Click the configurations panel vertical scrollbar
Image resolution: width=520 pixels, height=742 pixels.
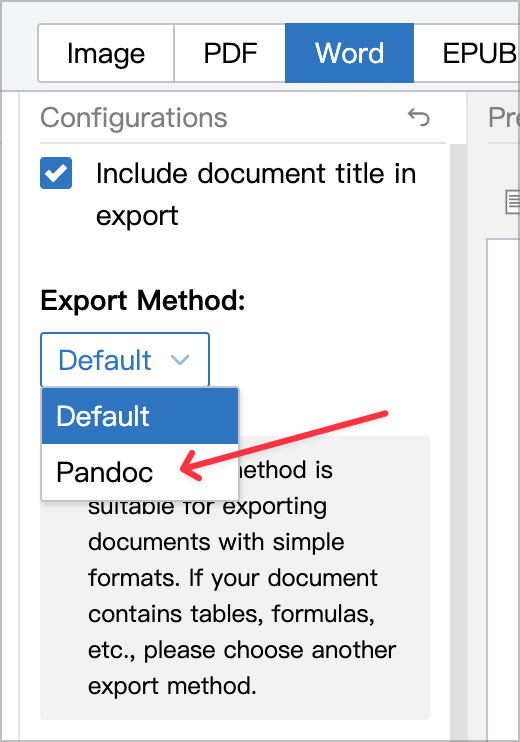pyautogui.click(x=458, y=442)
